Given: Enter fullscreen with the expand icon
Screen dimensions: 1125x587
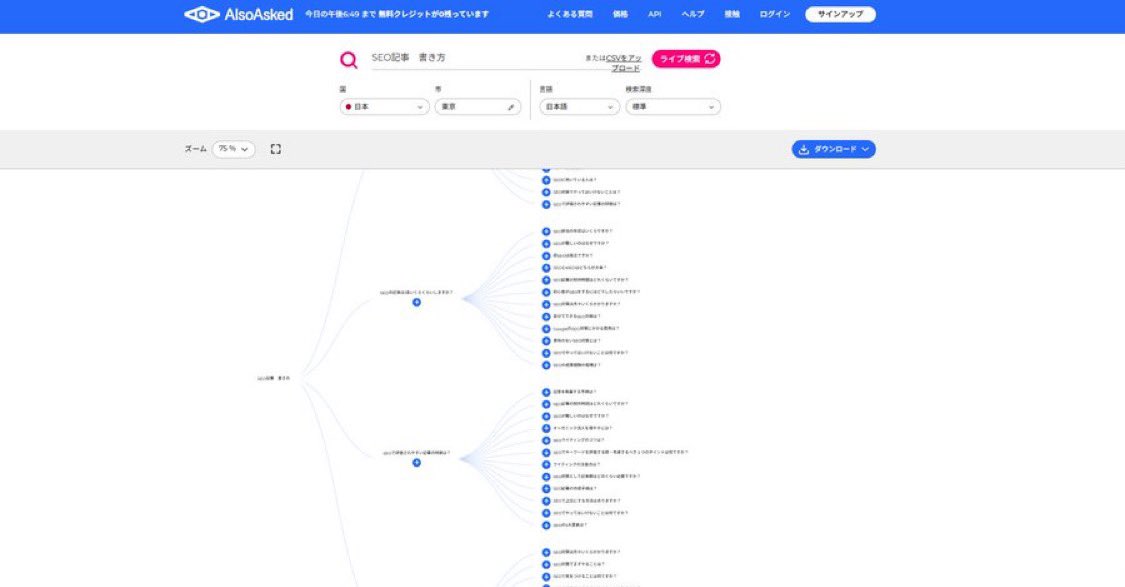Looking at the screenshot, I should coord(276,149).
